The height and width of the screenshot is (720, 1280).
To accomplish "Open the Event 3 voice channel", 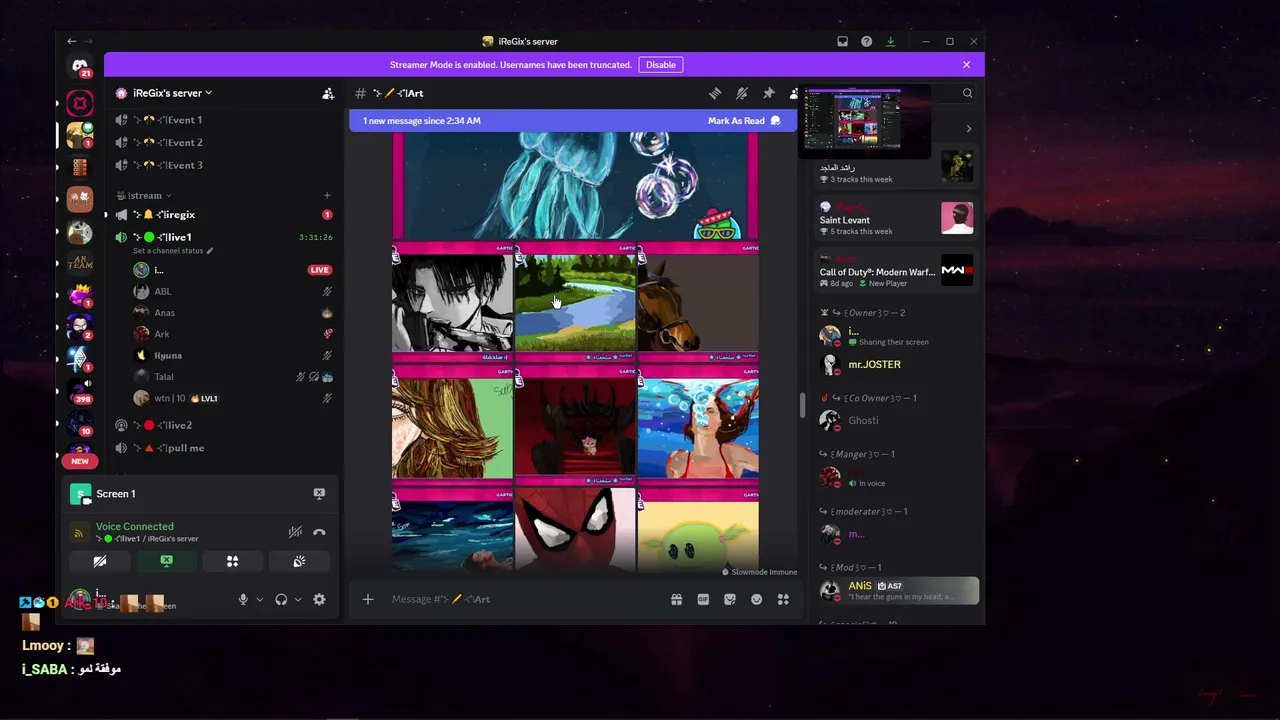I will pos(225,166).
